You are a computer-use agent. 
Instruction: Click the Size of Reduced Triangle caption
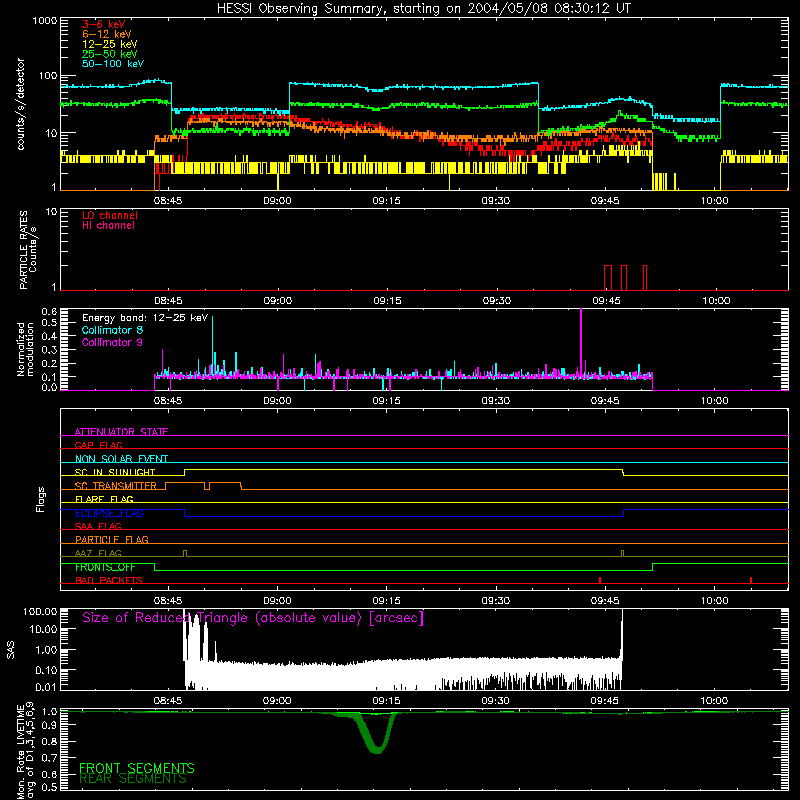click(253, 618)
